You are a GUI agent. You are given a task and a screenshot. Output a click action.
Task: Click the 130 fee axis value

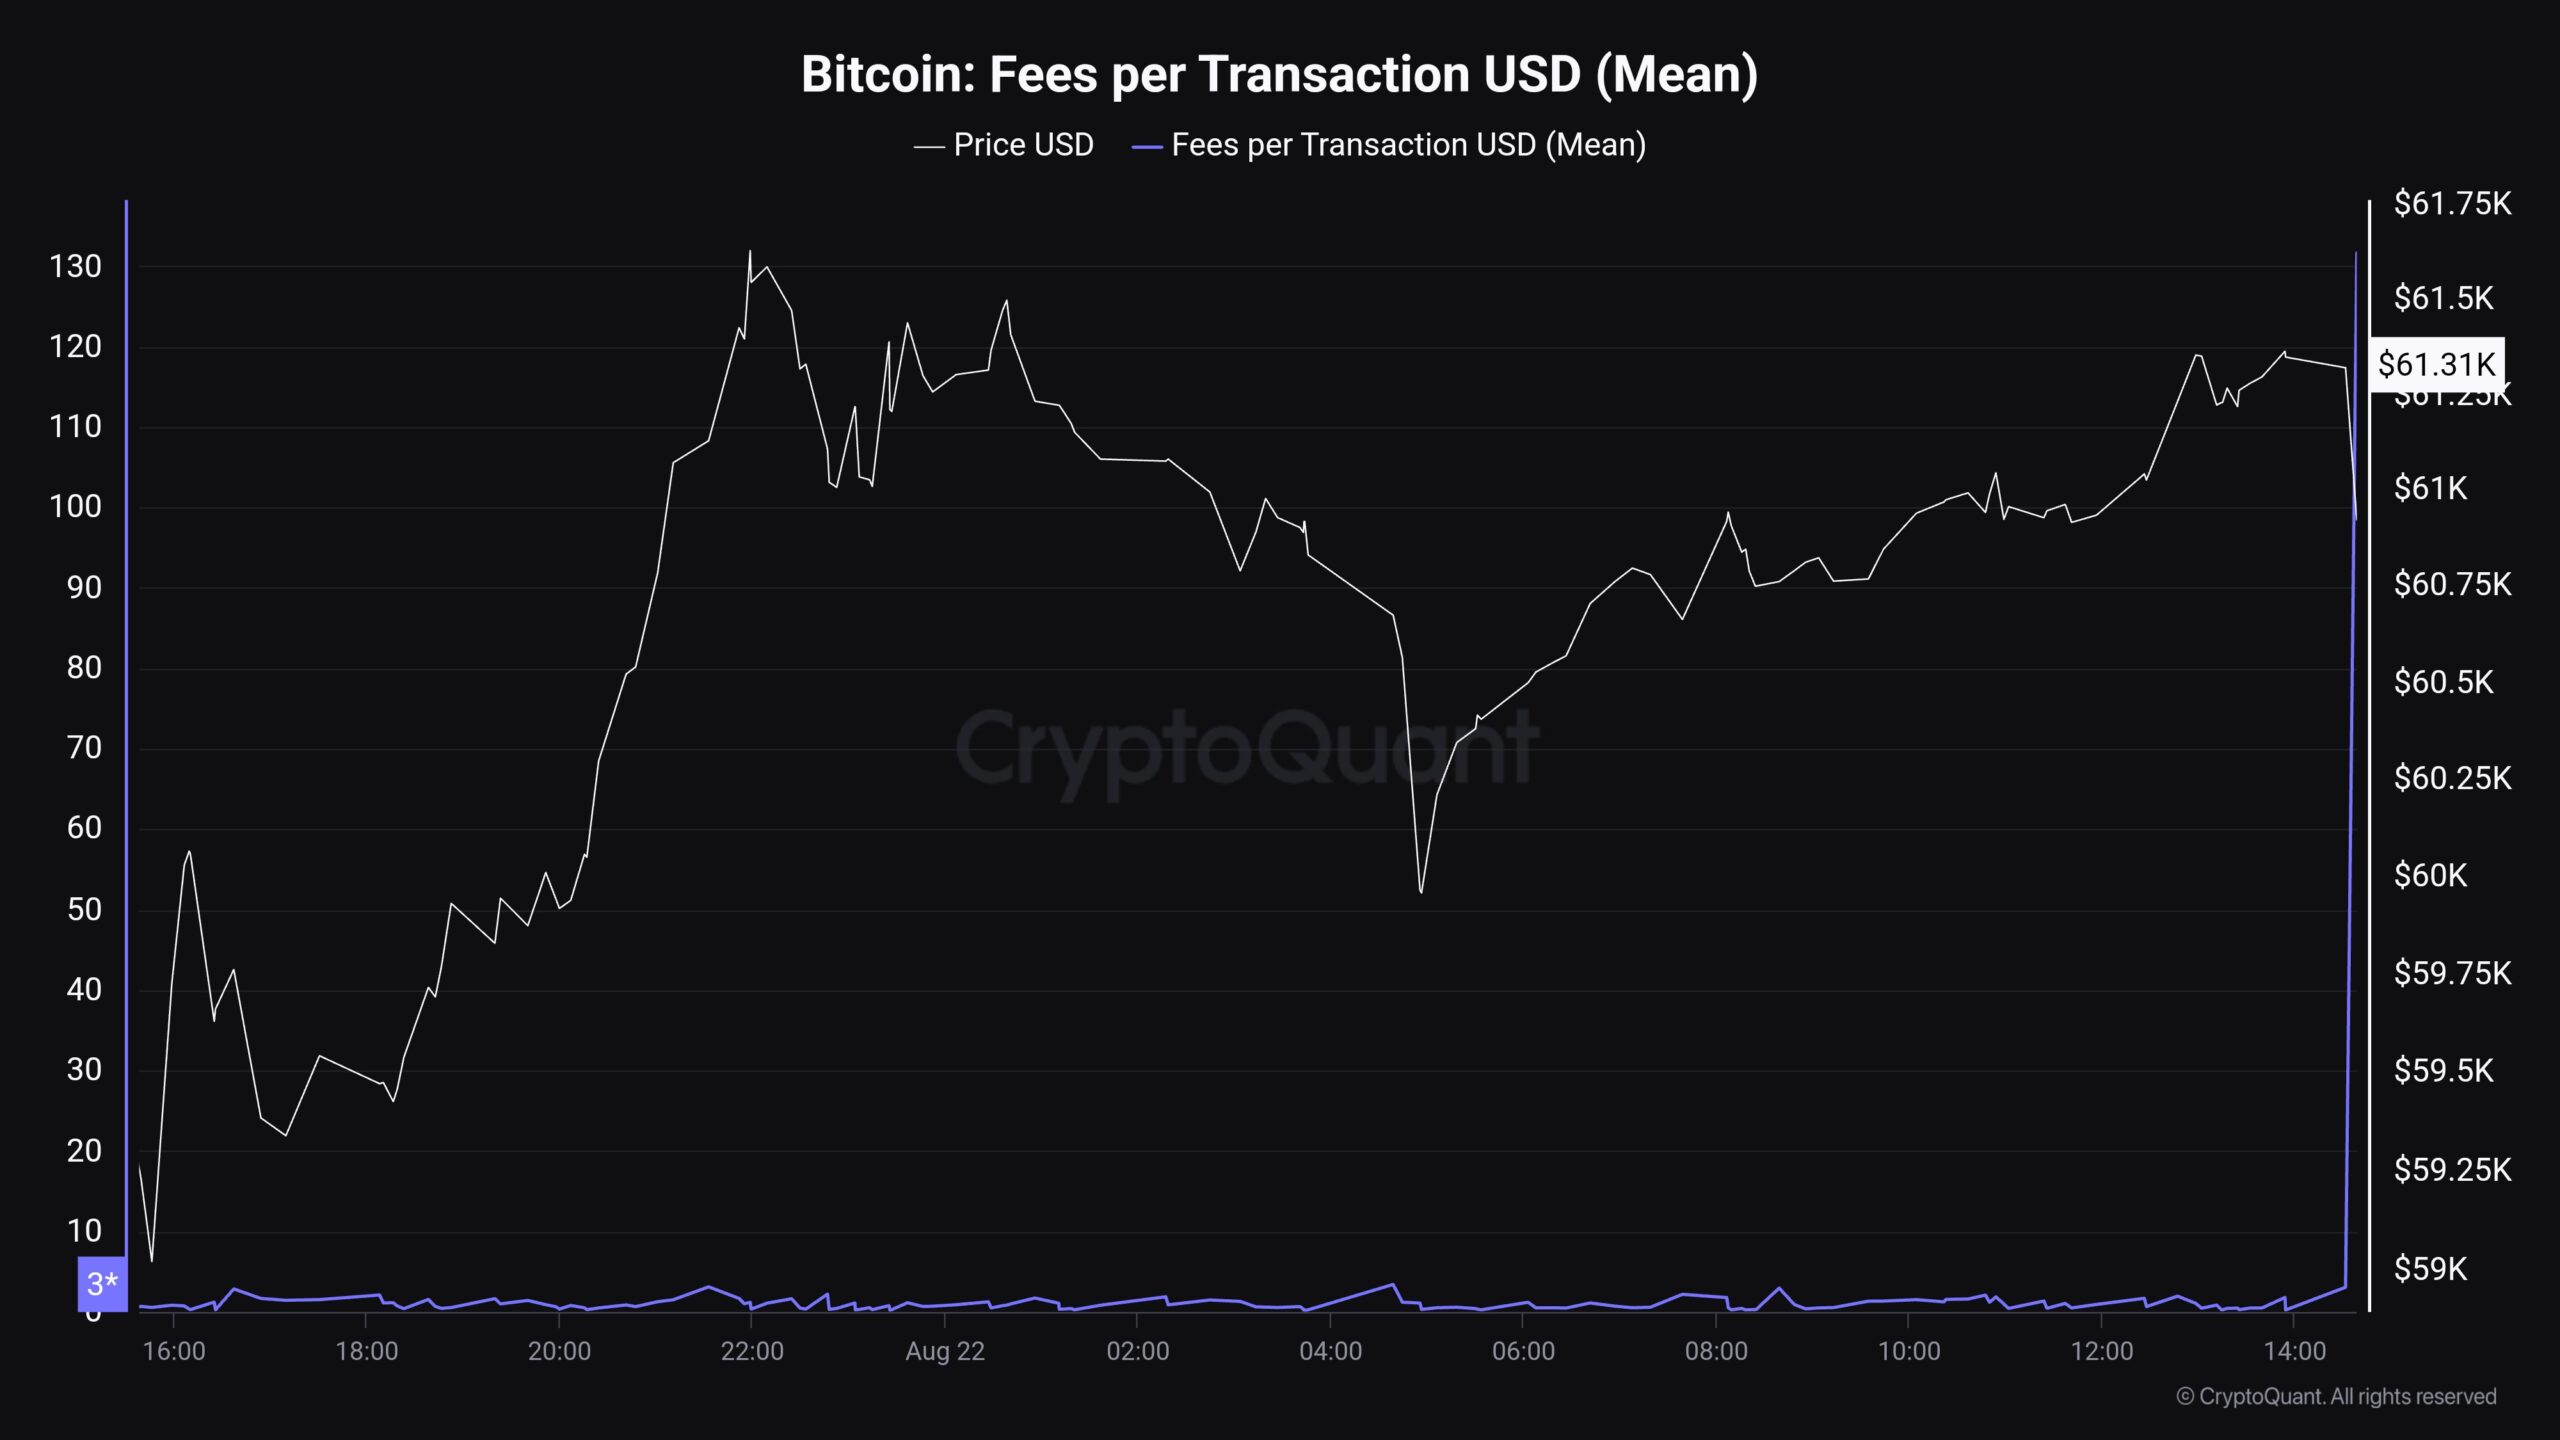pyautogui.click(x=76, y=266)
